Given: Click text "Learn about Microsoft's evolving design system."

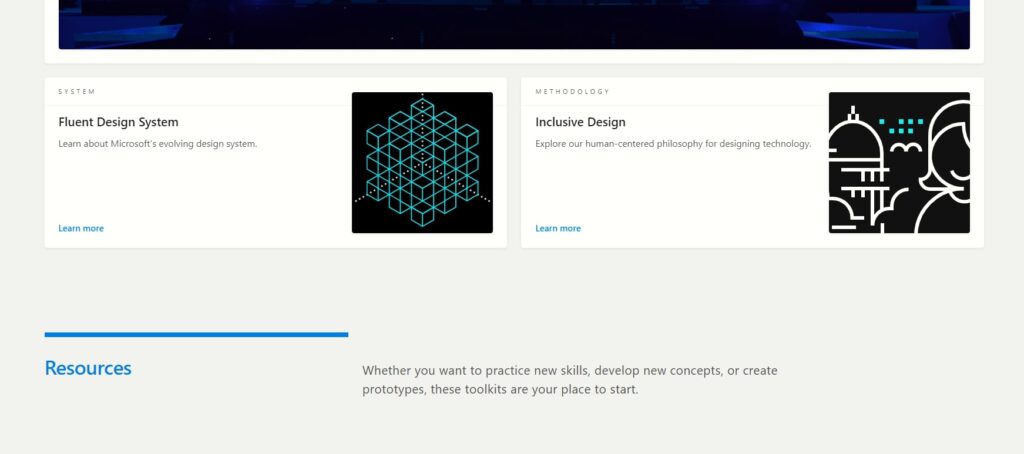Looking at the screenshot, I should coord(158,144).
